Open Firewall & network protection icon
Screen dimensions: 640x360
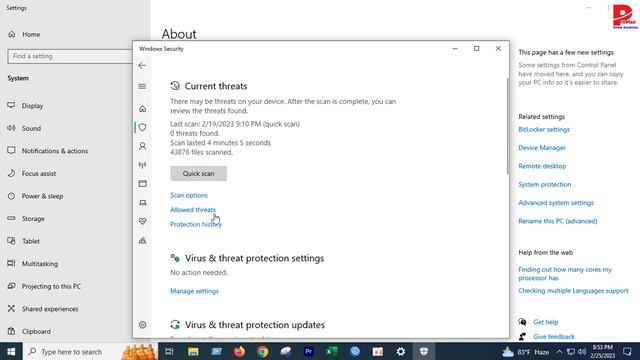142,165
